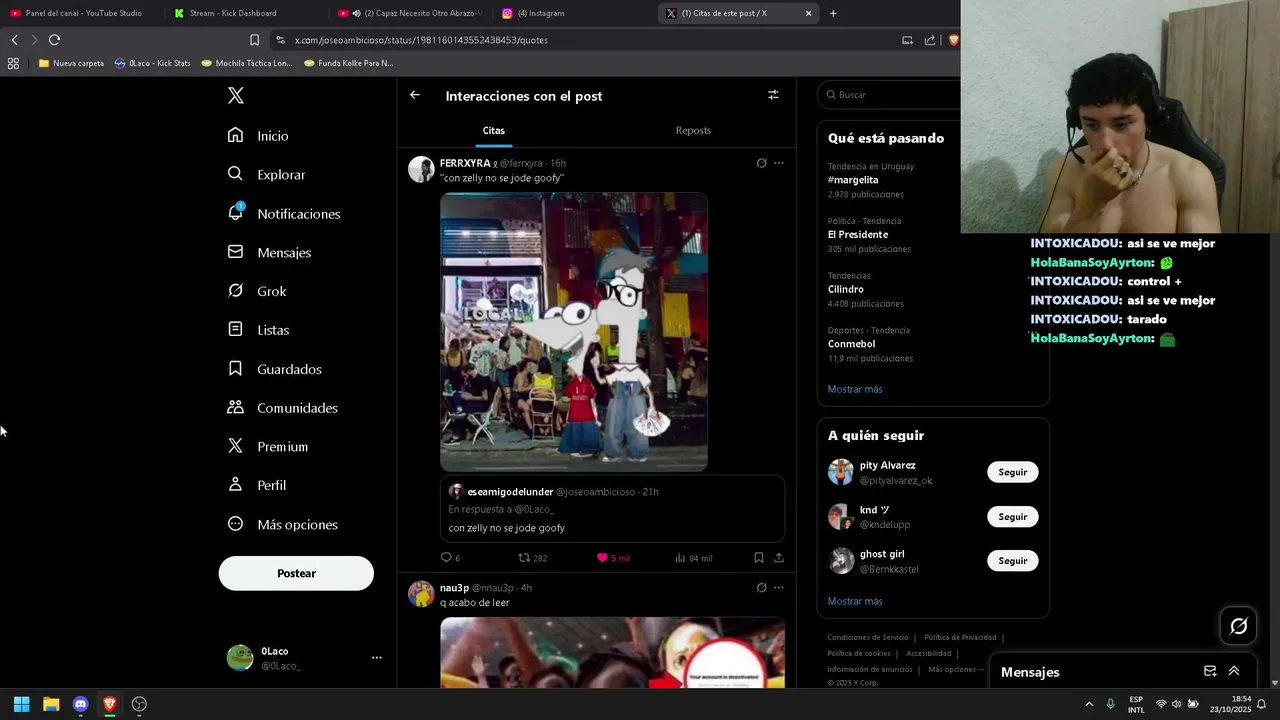This screenshot has height=720, width=1280.
Task: Open the Nueva carpeta bookmarks folder
Action: click(71, 63)
